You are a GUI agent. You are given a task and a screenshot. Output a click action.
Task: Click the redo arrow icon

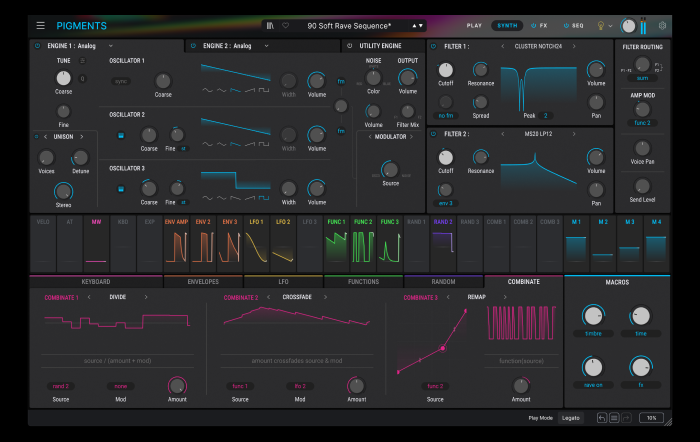626,418
